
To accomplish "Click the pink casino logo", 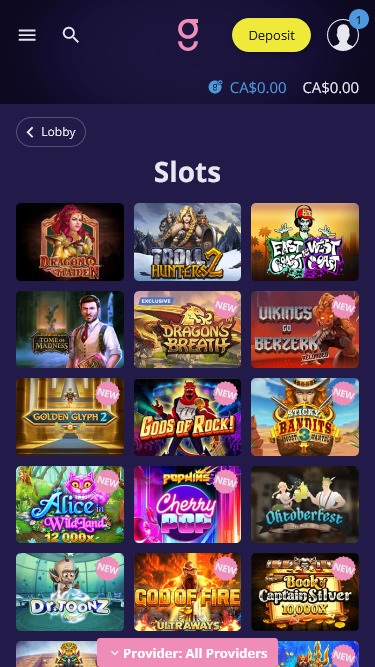I will click(x=188, y=35).
